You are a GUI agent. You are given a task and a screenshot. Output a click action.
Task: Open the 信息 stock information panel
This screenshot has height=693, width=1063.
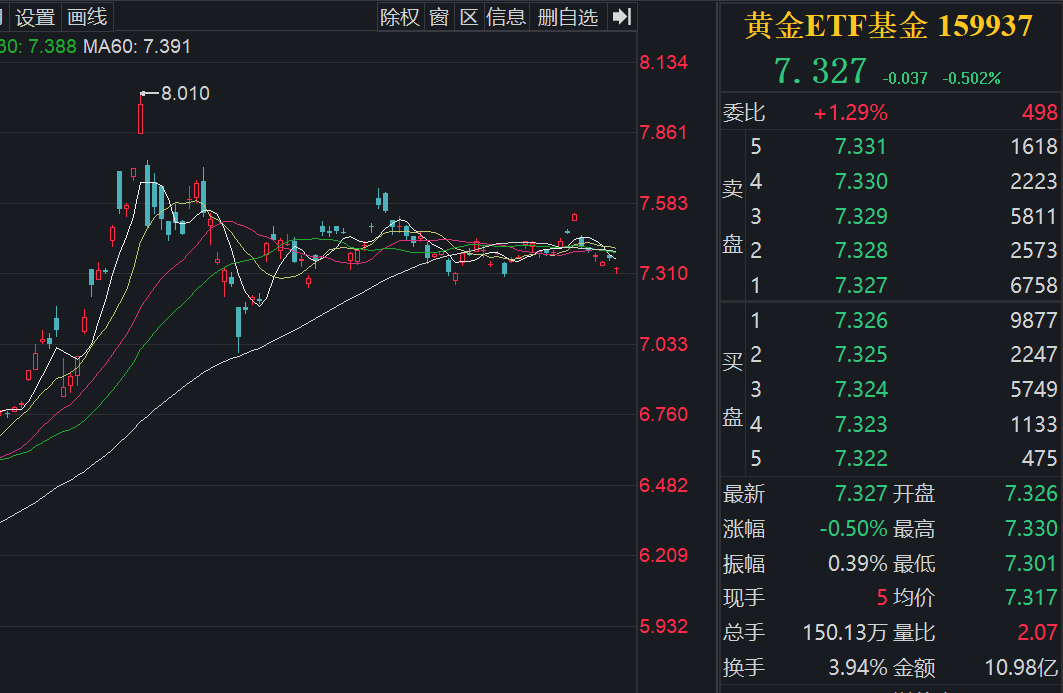pyautogui.click(x=505, y=16)
